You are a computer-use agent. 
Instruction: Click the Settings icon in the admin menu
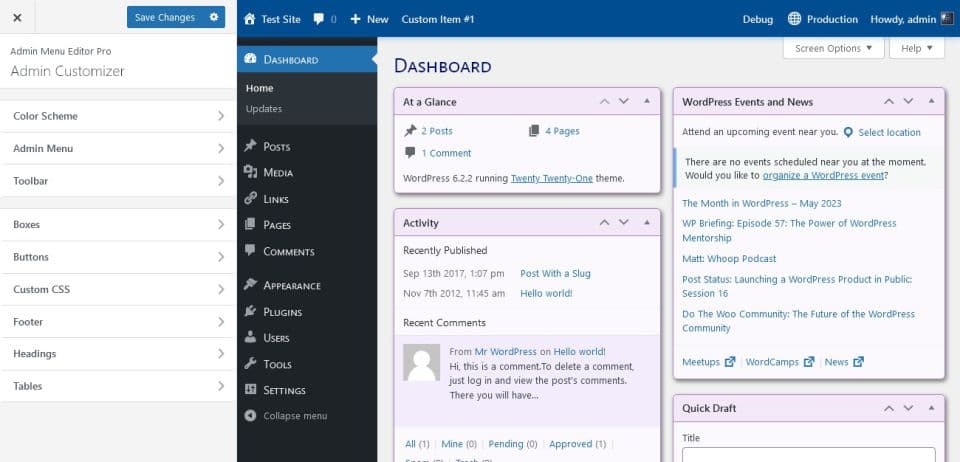click(x=250, y=389)
